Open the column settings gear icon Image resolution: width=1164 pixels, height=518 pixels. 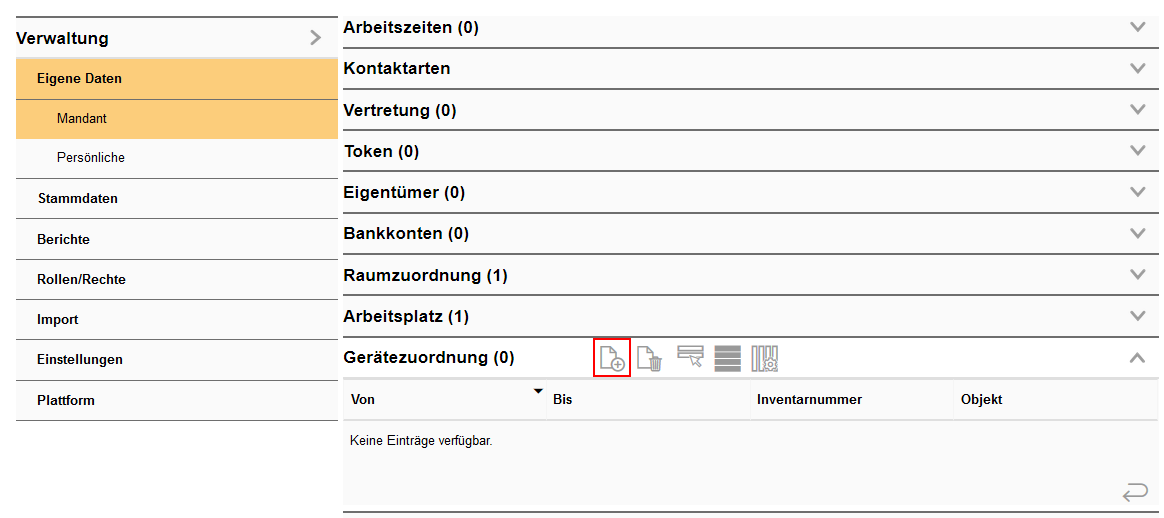click(x=765, y=358)
